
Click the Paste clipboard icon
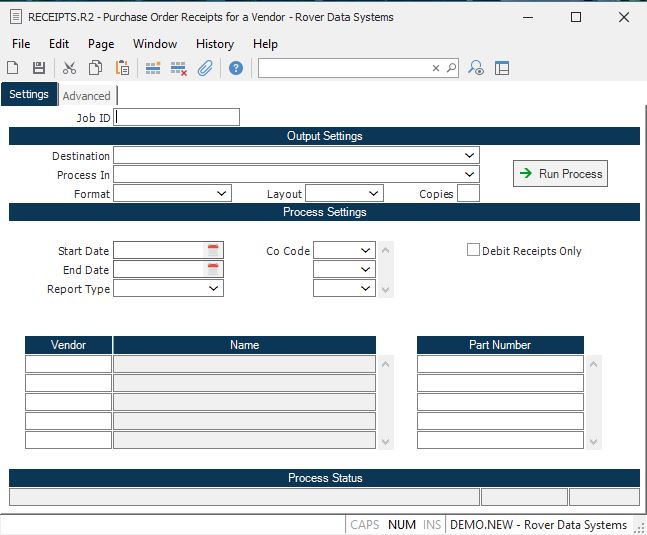[x=122, y=68]
